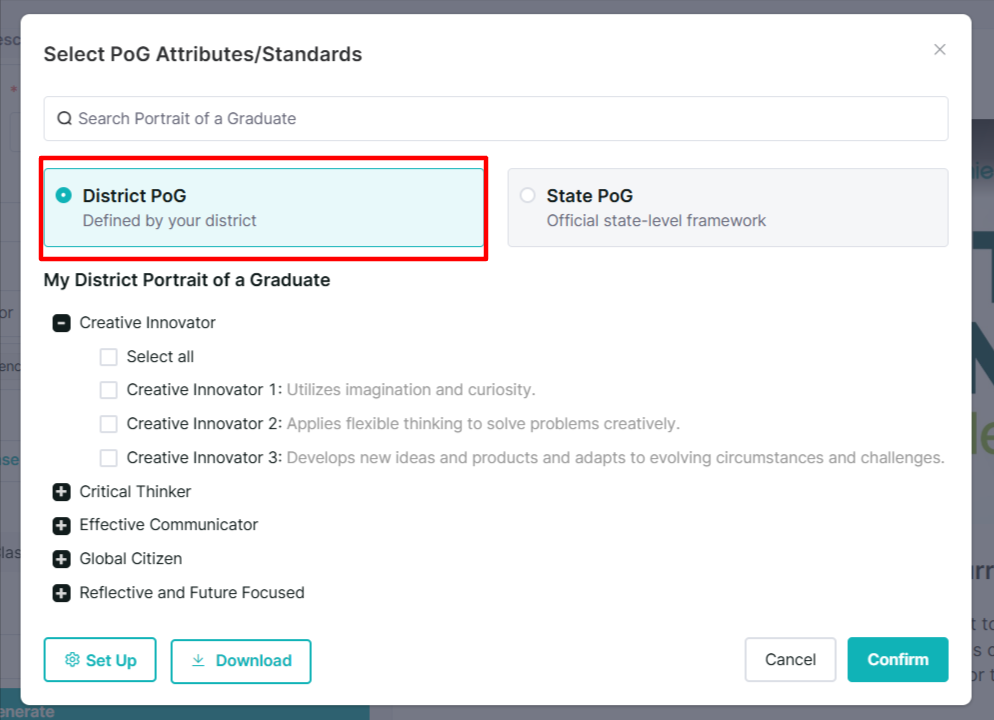Select the District PoG radio button
Viewport: 994px width, 720px height.
[63, 195]
